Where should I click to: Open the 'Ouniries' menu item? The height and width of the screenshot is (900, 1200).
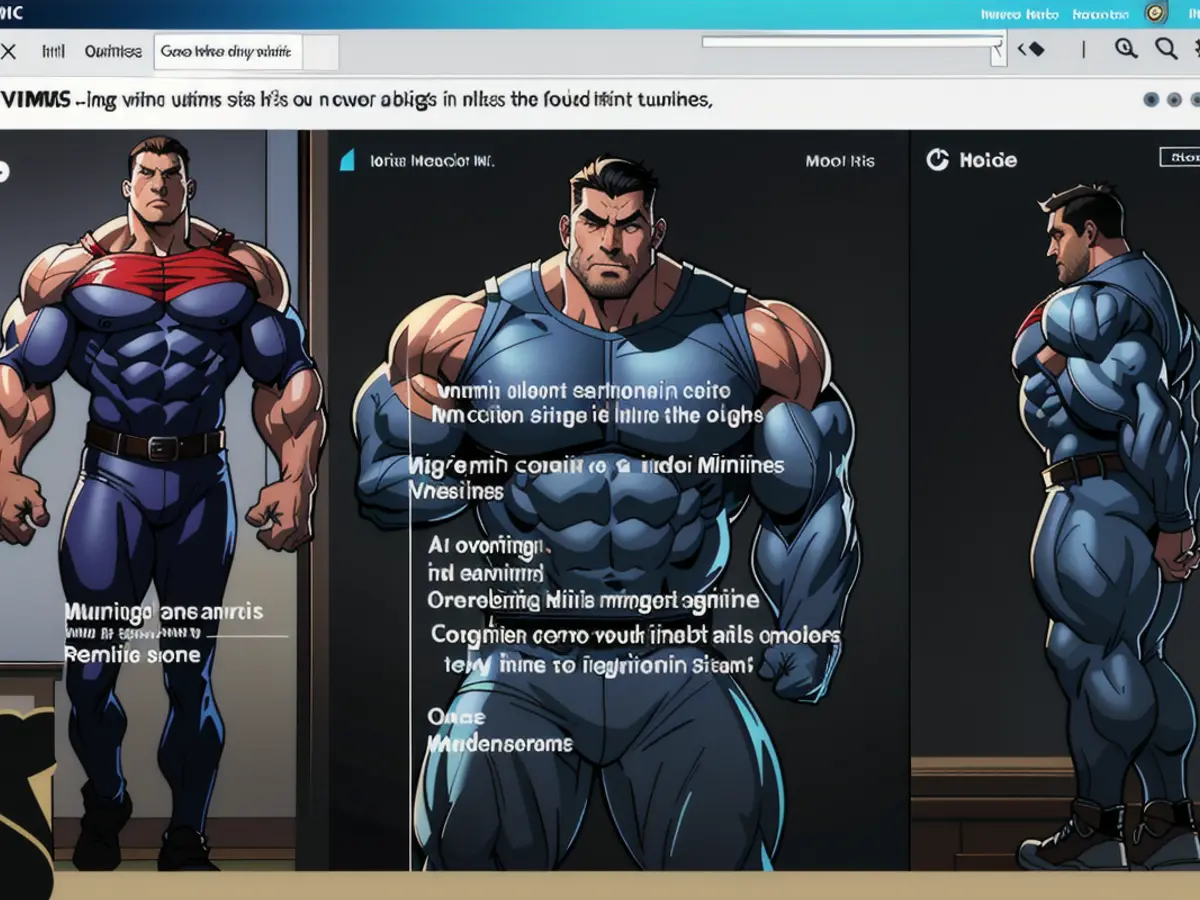pos(112,51)
